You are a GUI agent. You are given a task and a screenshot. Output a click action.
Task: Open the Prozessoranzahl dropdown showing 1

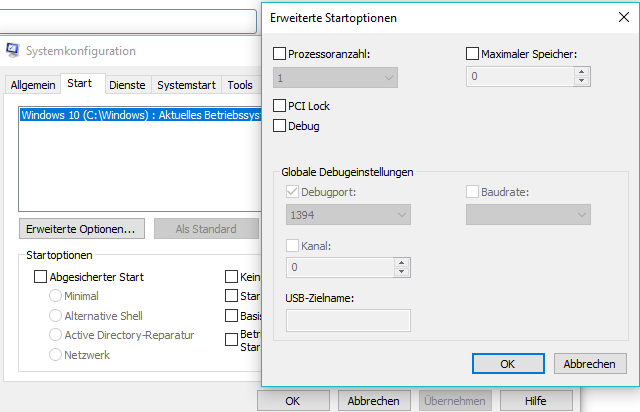[x=335, y=78]
